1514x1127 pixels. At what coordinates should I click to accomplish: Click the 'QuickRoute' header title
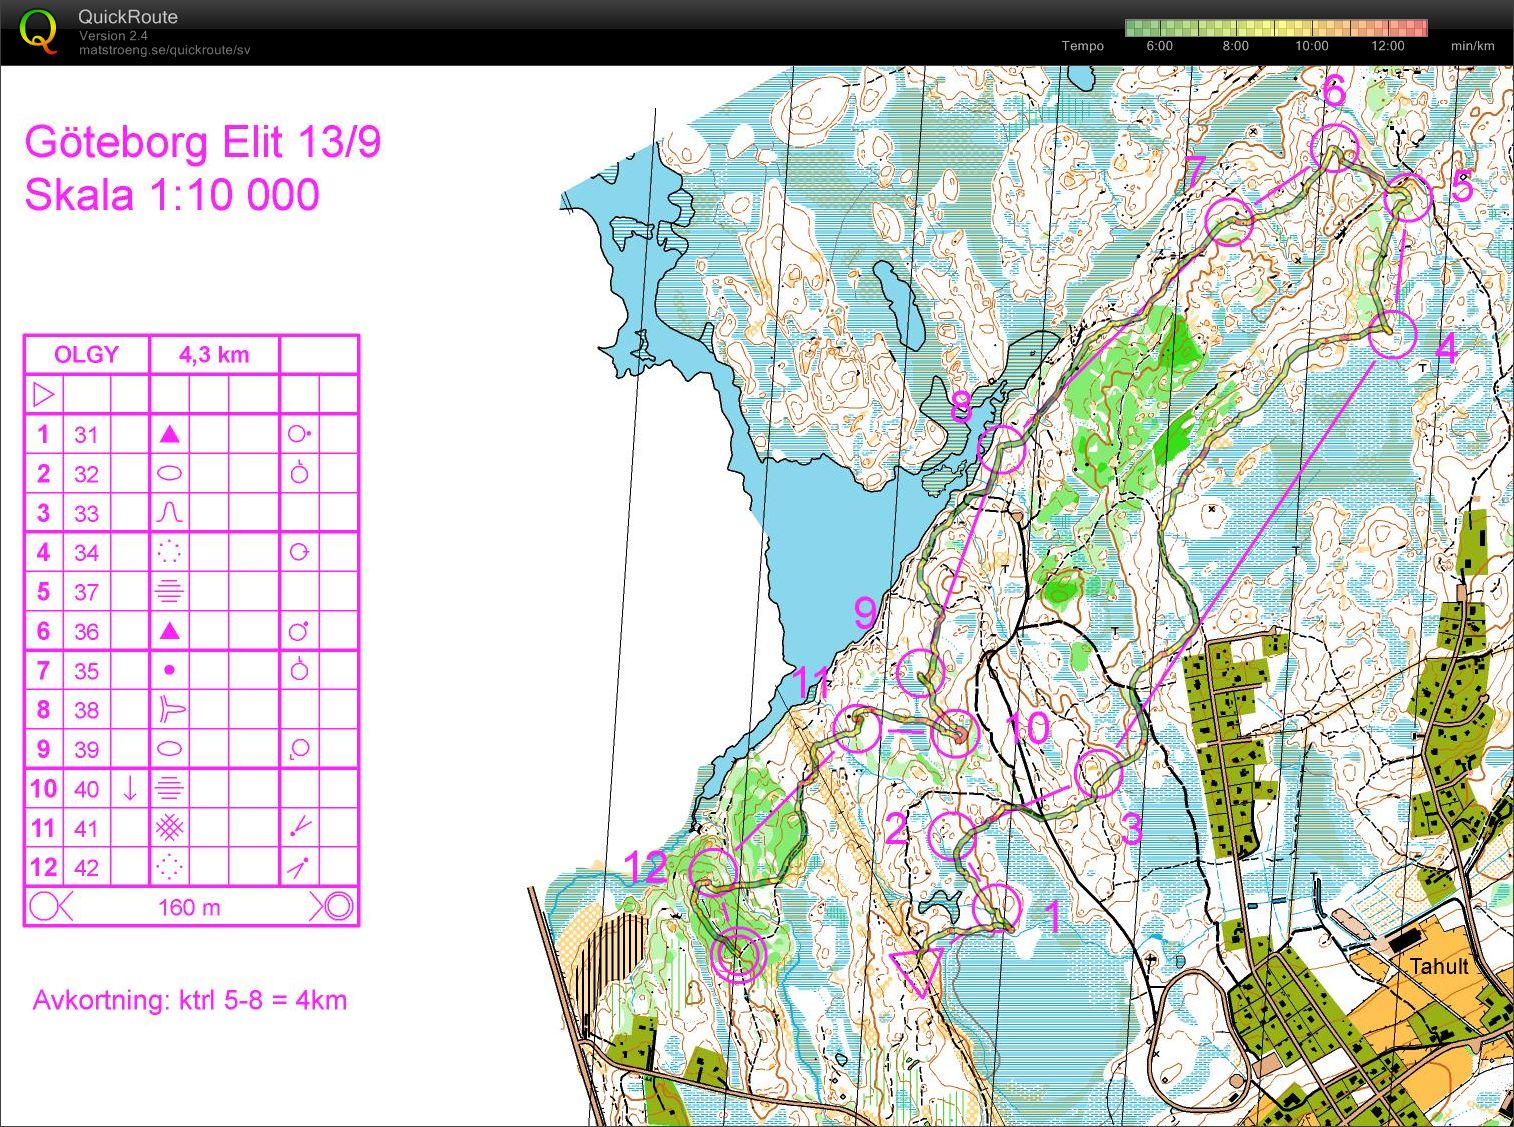(x=128, y=17)
